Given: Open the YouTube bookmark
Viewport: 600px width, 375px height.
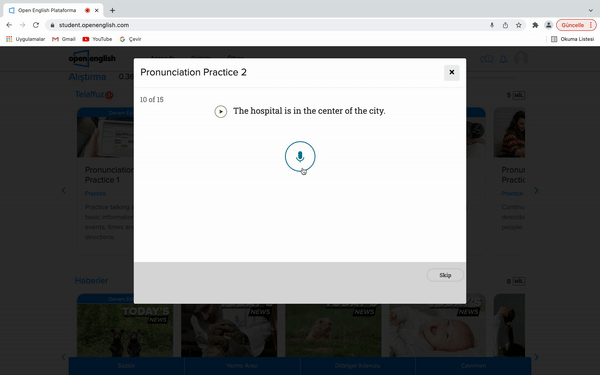Looking at the screenshot, I should click(x=97, y=39).
